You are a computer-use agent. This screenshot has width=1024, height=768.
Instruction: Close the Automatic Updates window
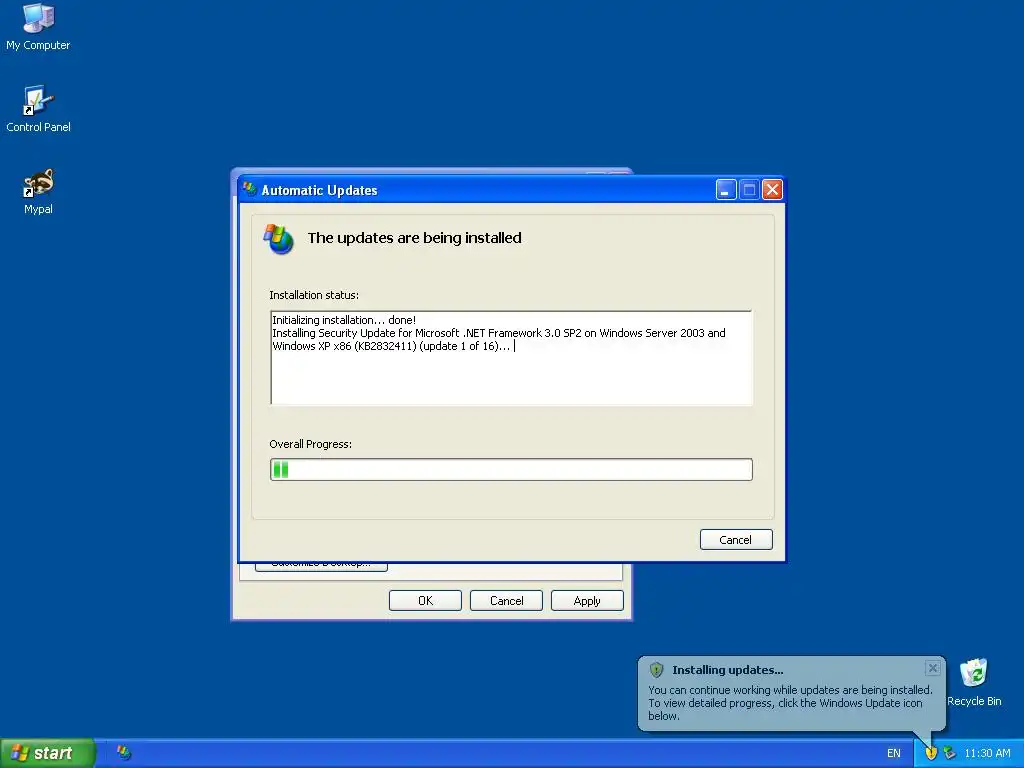click(772, 189)
